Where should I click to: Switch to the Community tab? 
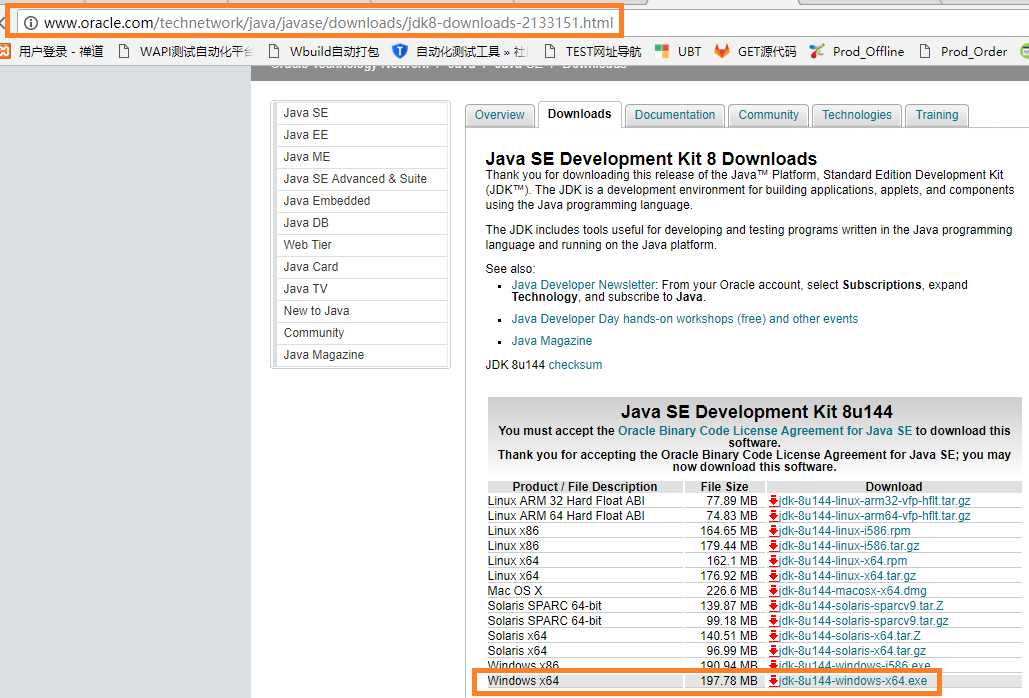[768, 115]
